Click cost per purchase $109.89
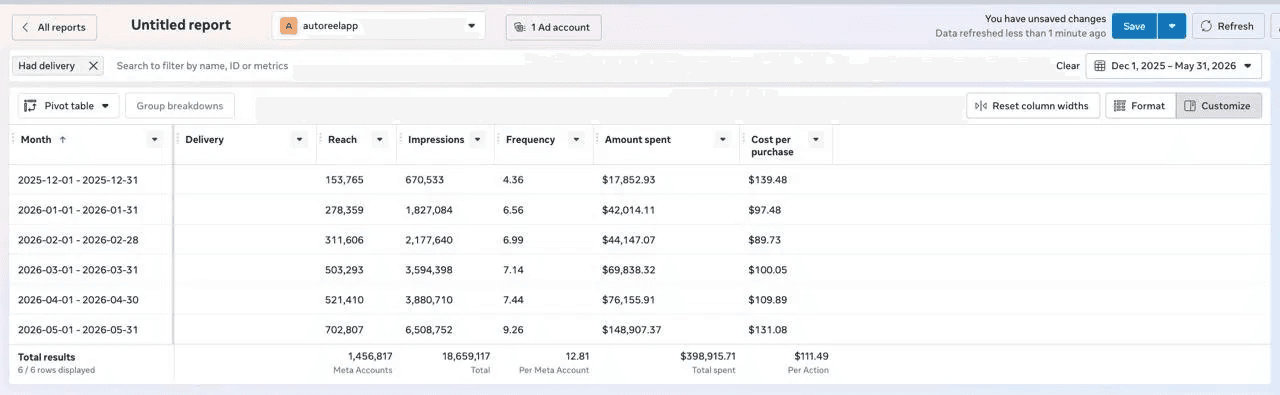The width and height of the screenshot is (1280, 395). pyautogui.click(x=768, y=300)
